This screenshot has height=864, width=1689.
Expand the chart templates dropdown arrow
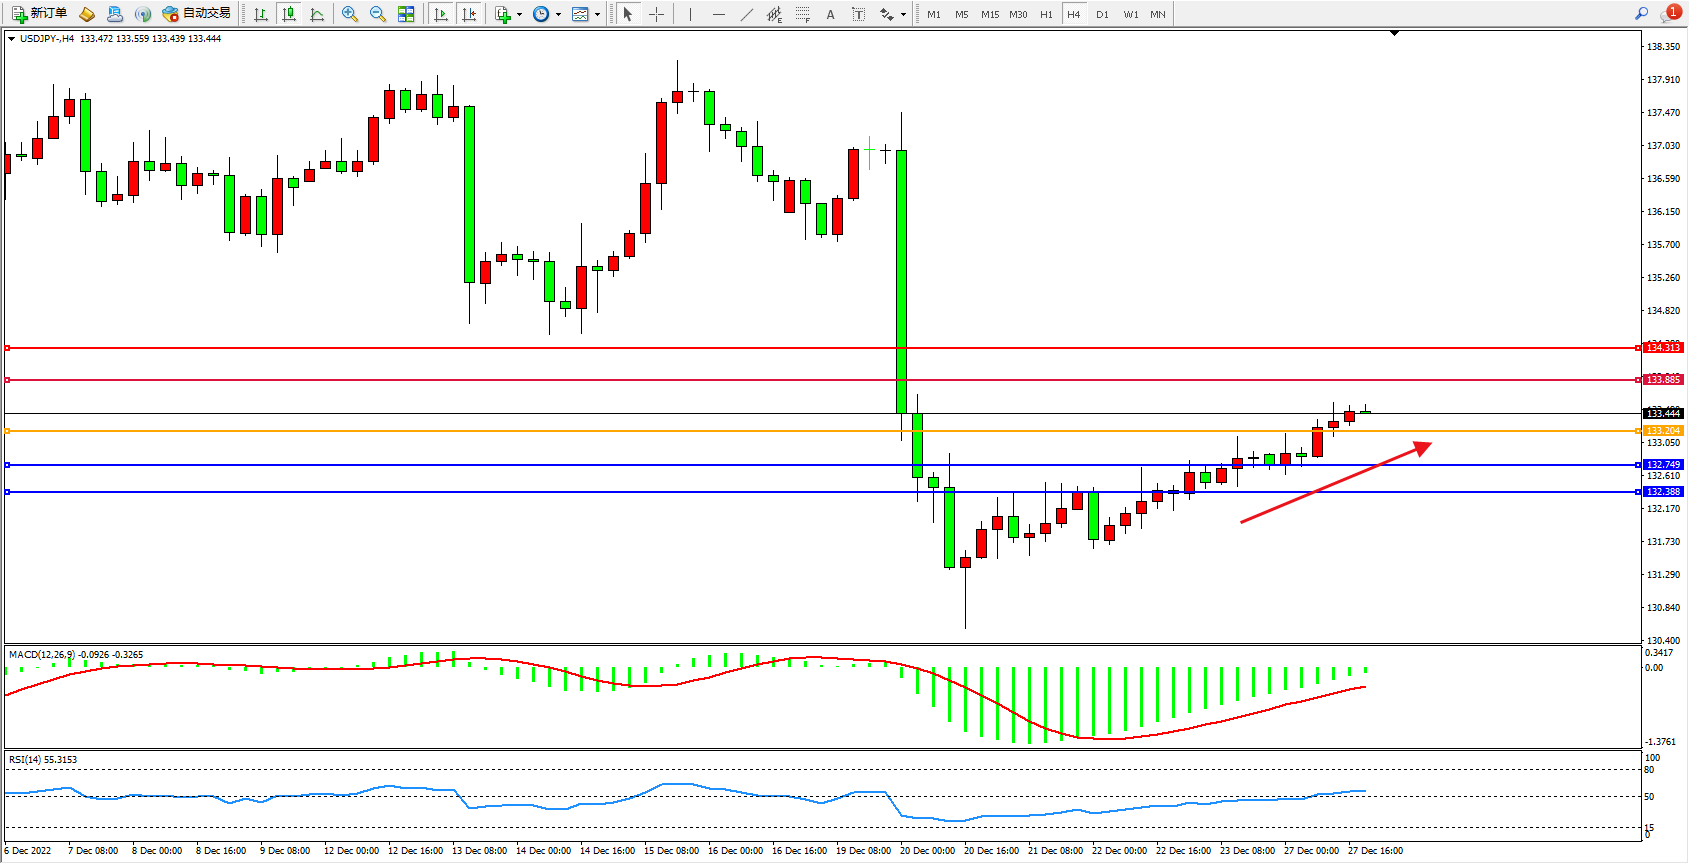click(x=597, y=15)
